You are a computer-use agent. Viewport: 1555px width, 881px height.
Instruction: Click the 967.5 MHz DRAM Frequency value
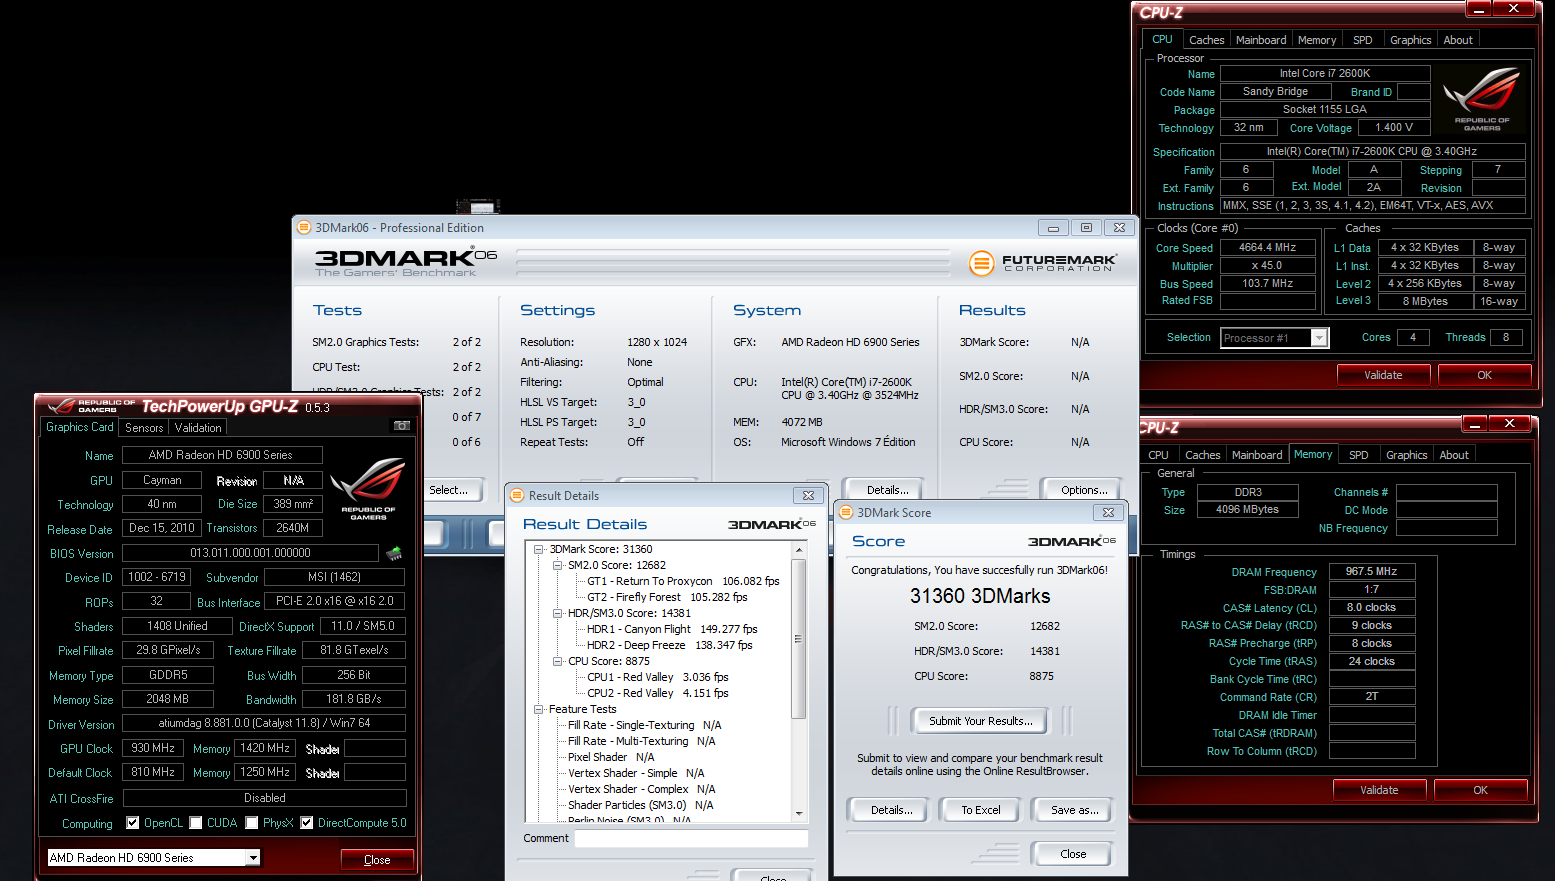(1371, 572)
